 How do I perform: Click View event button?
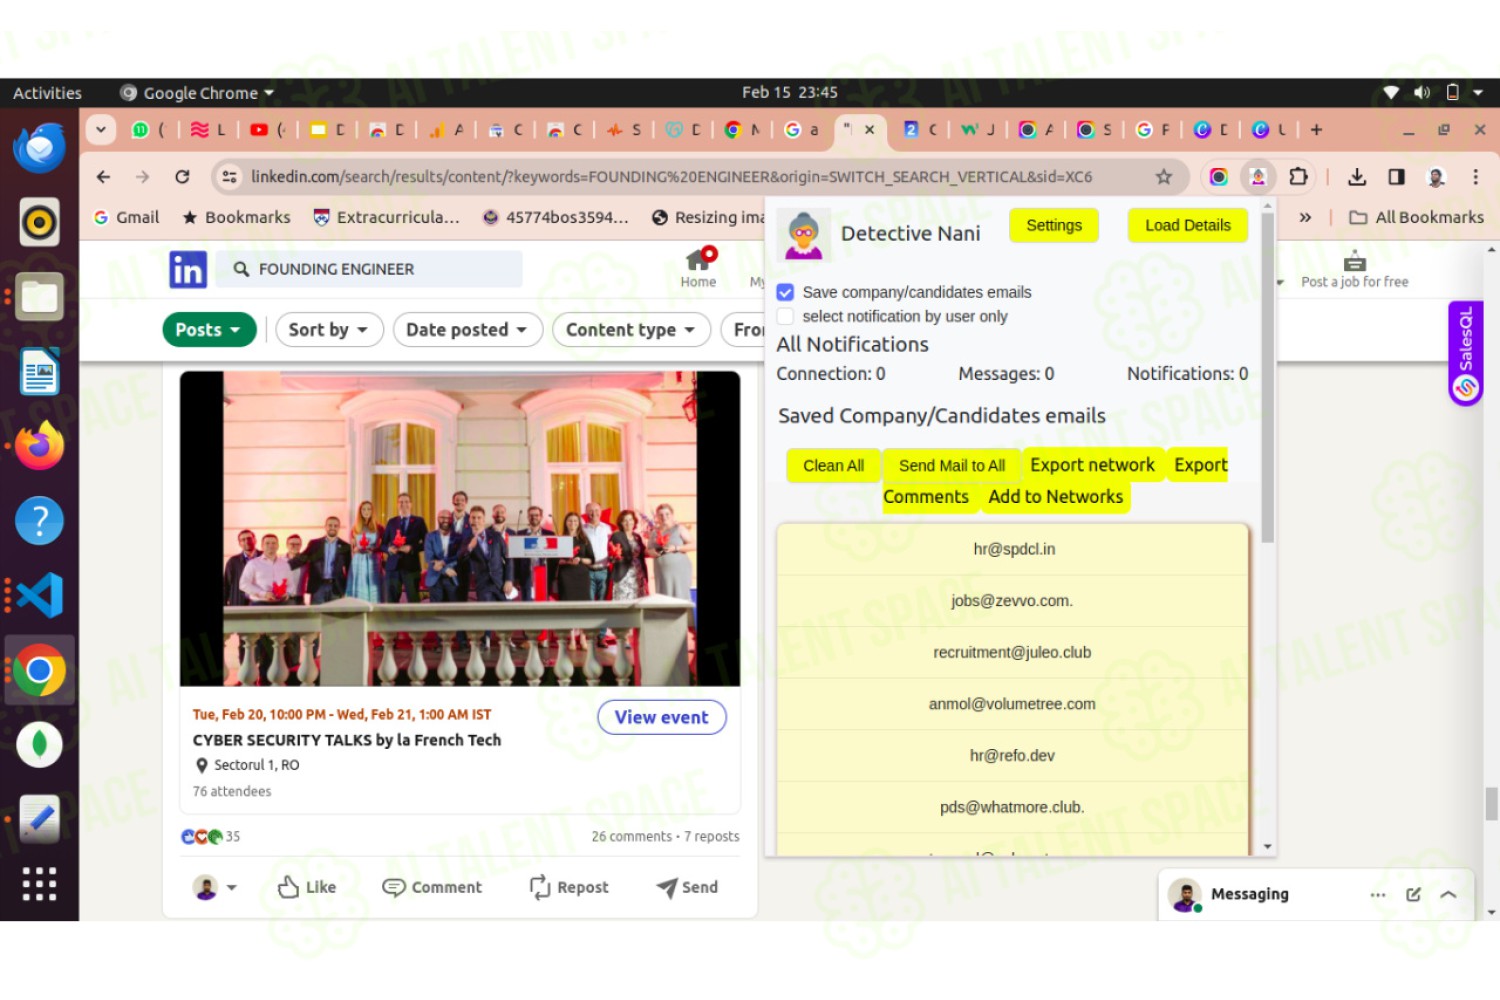662,717
